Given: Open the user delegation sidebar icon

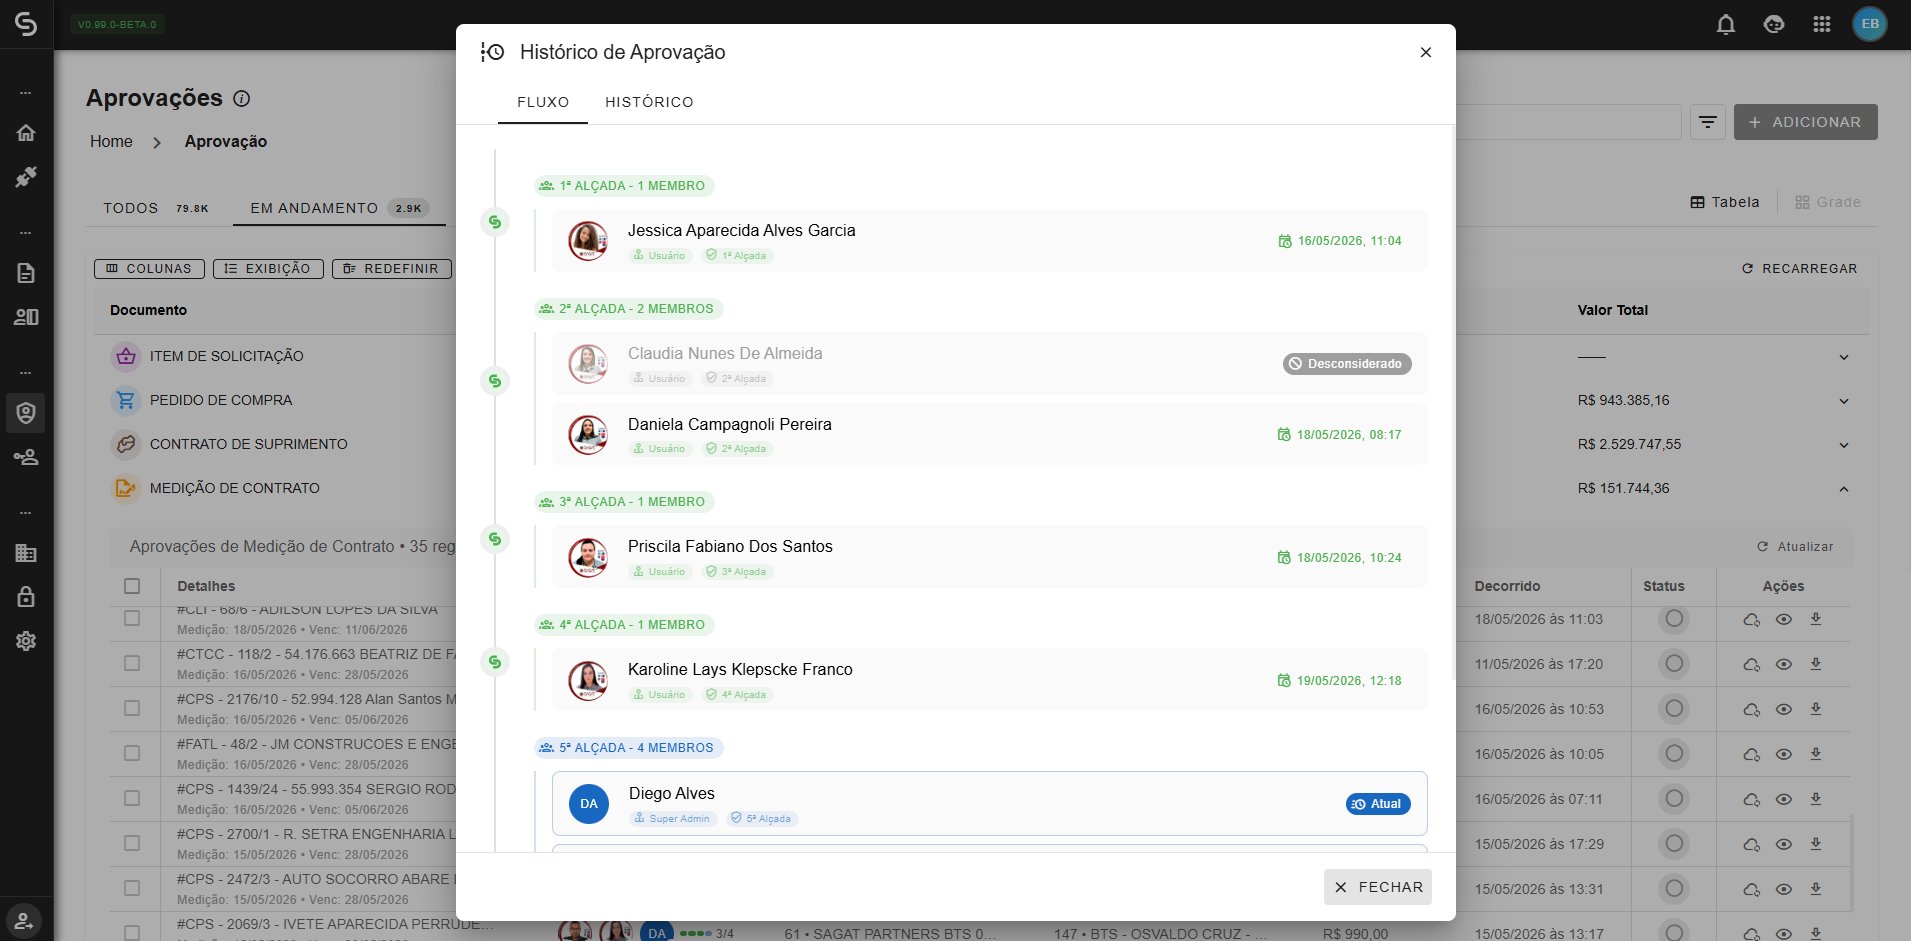Looking at the screenshot, I should [x=26, y=457].
